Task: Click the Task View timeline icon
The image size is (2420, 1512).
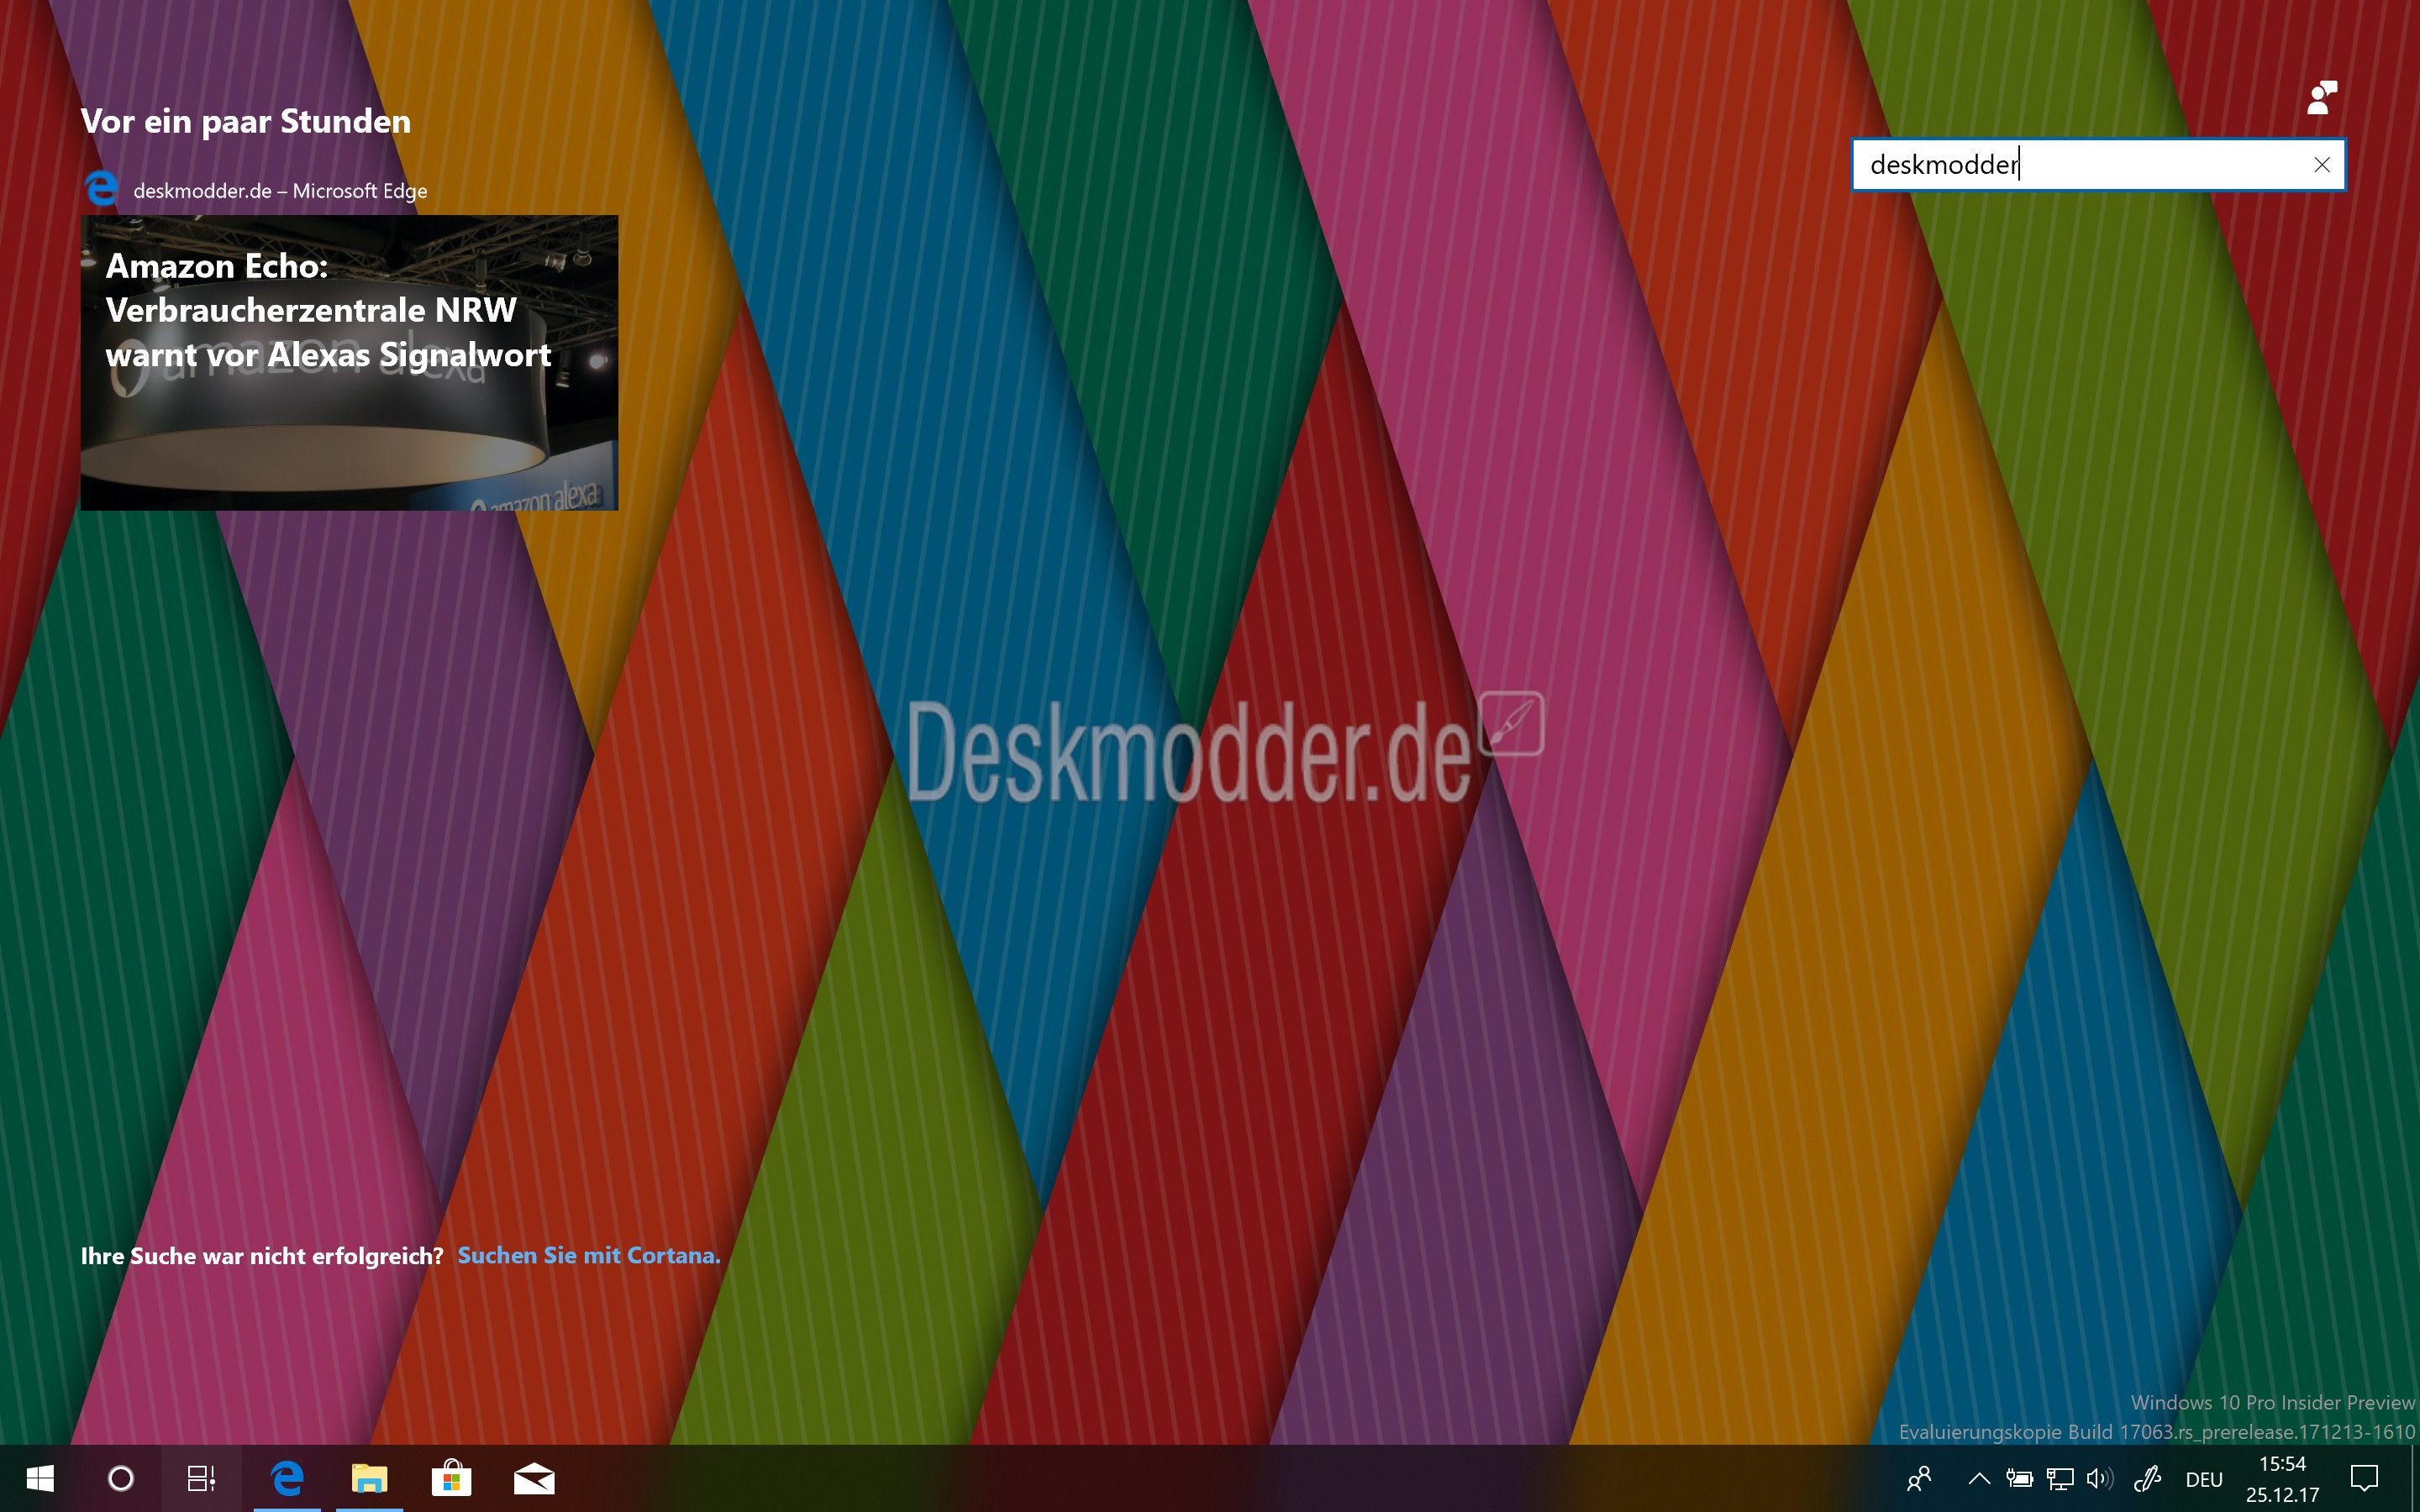Action: click(x=202, y=1478)
